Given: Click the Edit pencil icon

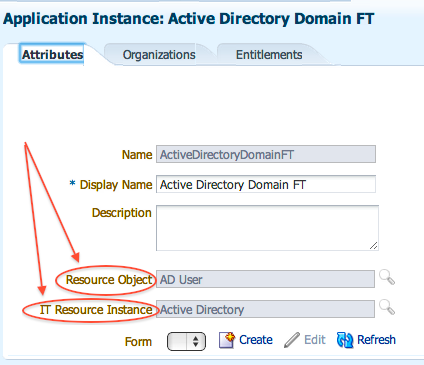Looking at the screenshot, I should tap(292, 340).
